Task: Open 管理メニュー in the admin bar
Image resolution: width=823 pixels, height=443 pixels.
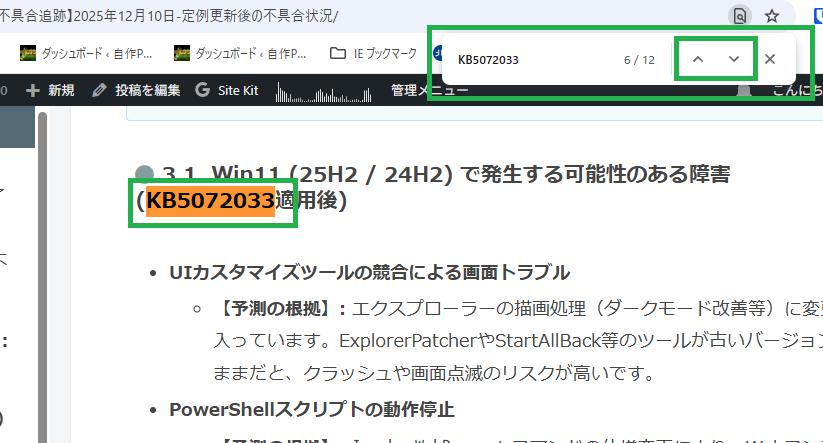Action: (429, 90)
